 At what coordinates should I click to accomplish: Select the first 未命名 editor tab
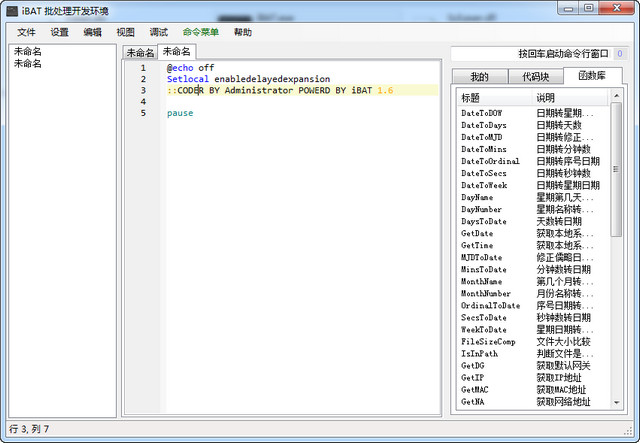click(140, 52)
